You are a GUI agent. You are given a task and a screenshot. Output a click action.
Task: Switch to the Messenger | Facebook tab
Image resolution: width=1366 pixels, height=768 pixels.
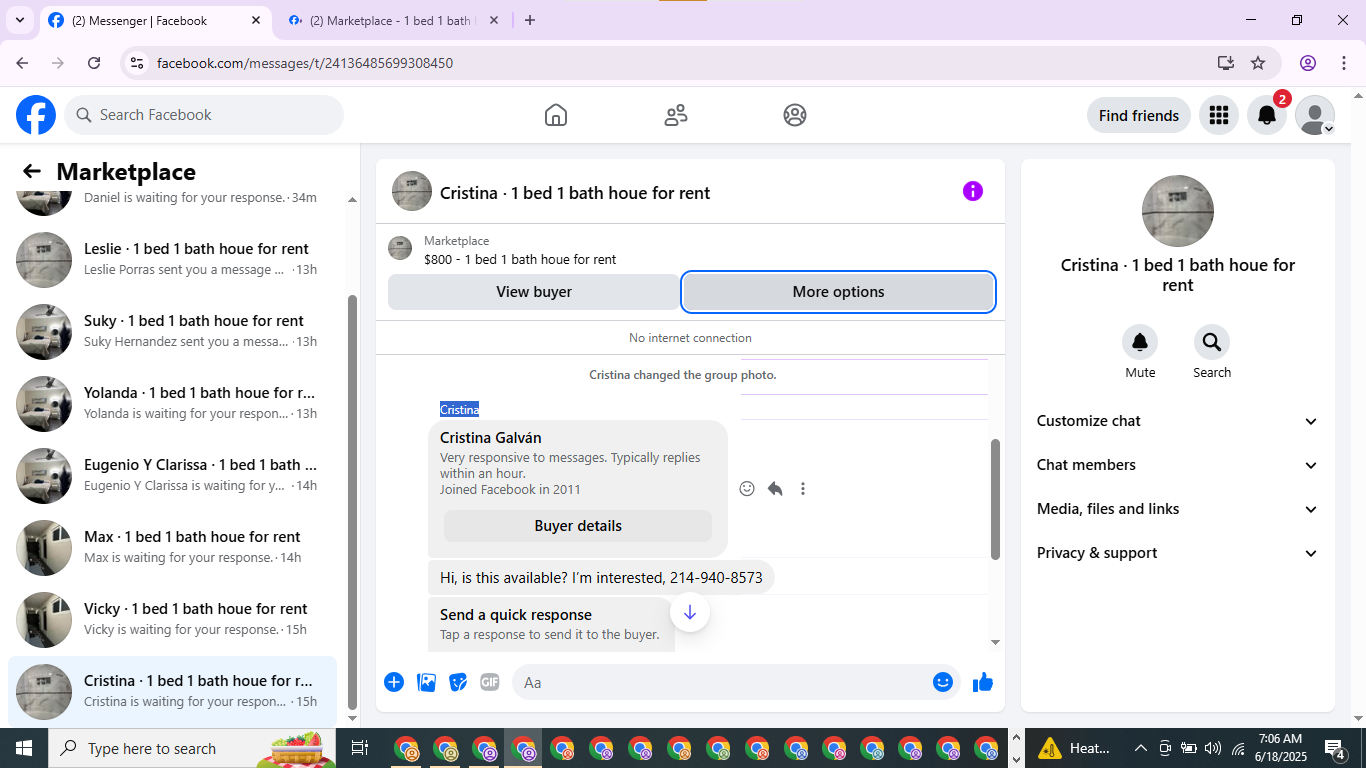click(x=155, y=21)
